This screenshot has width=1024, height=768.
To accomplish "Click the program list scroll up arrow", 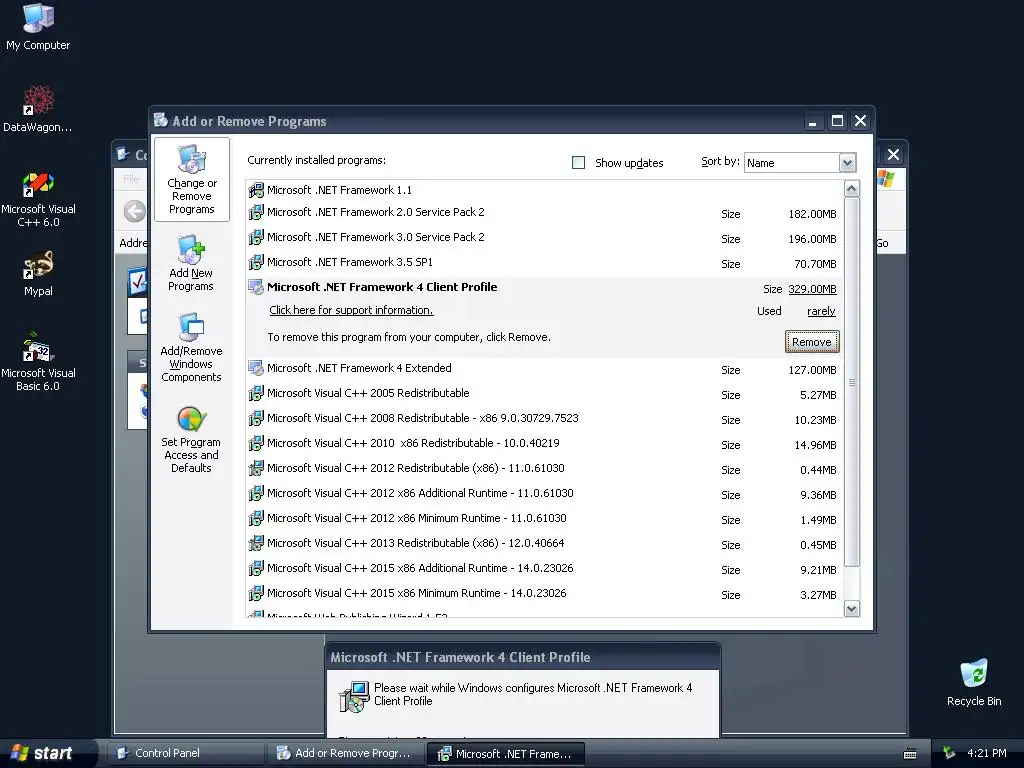I will [x=852, y=189].
